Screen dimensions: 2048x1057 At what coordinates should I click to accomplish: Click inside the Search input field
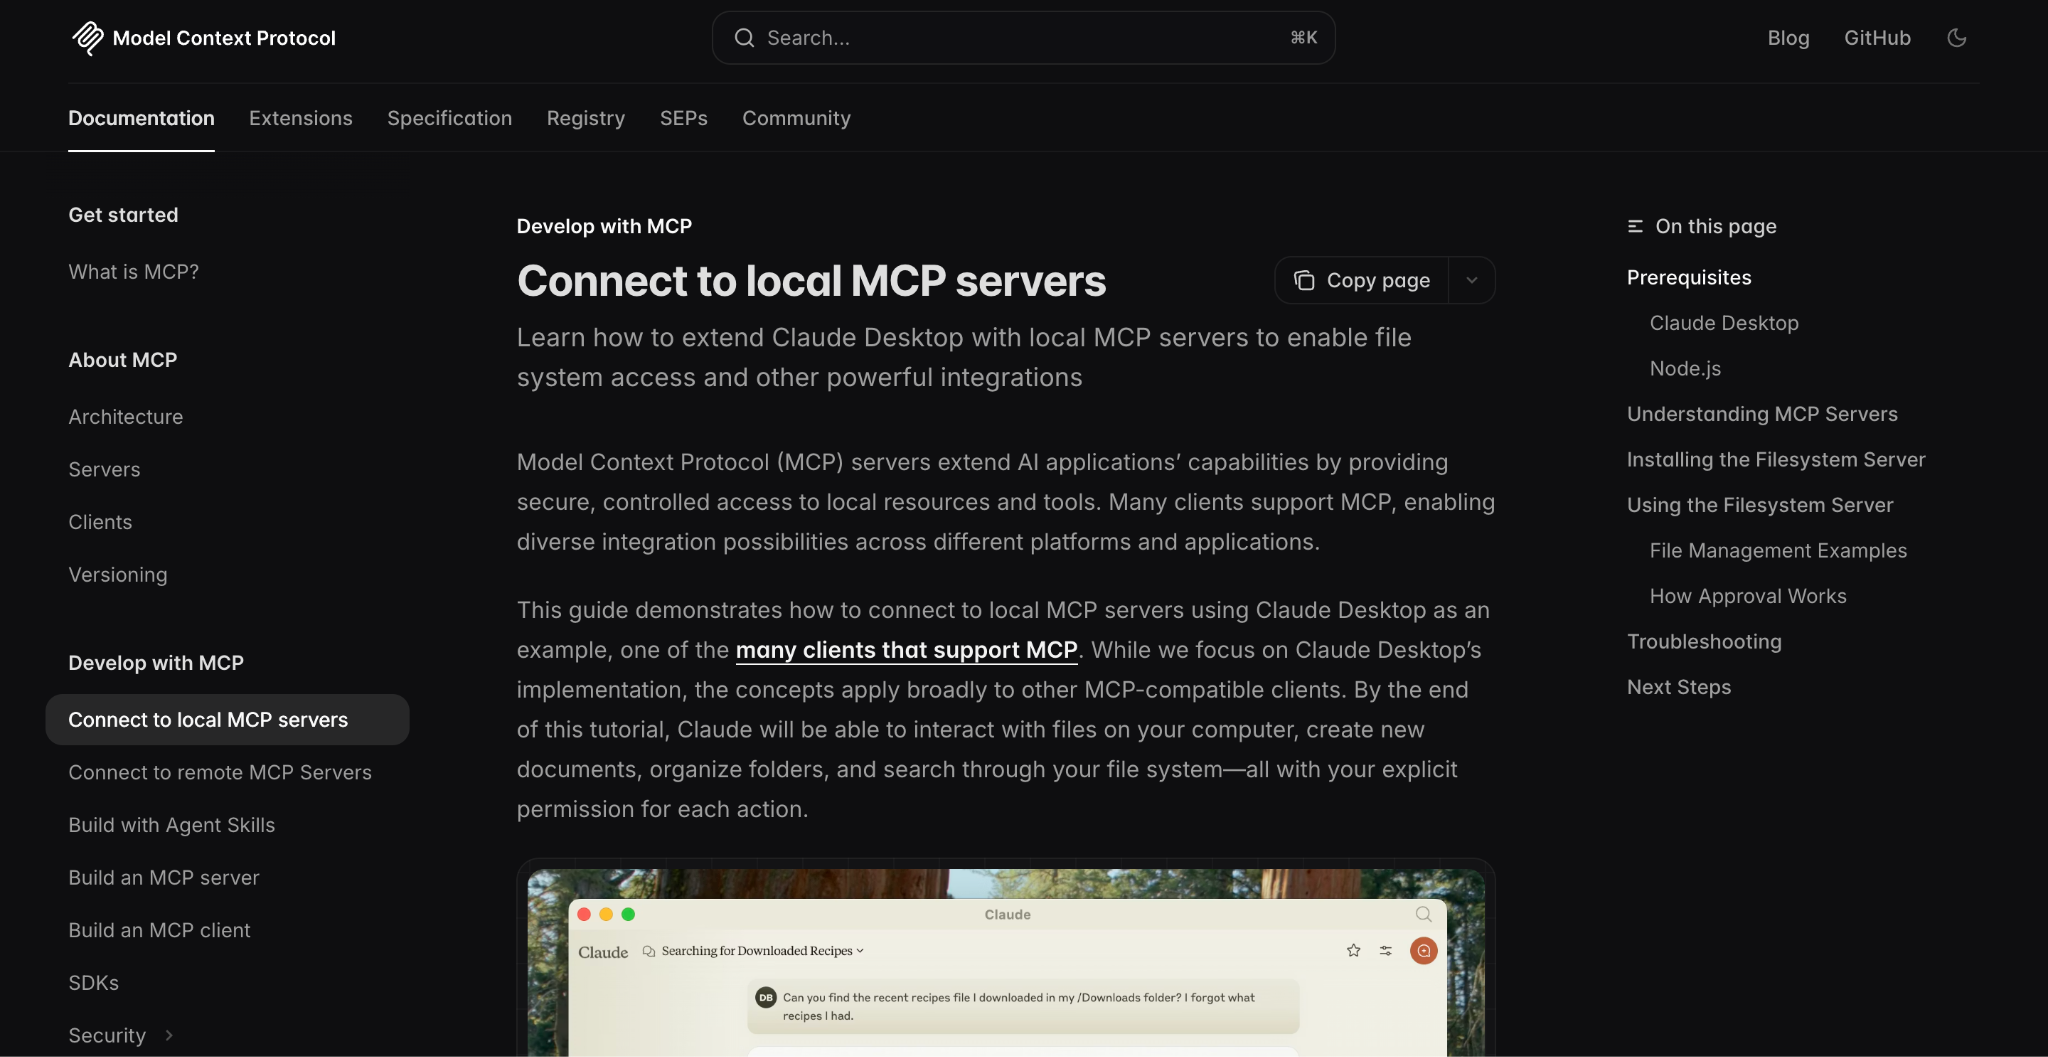click(1000, 37)
